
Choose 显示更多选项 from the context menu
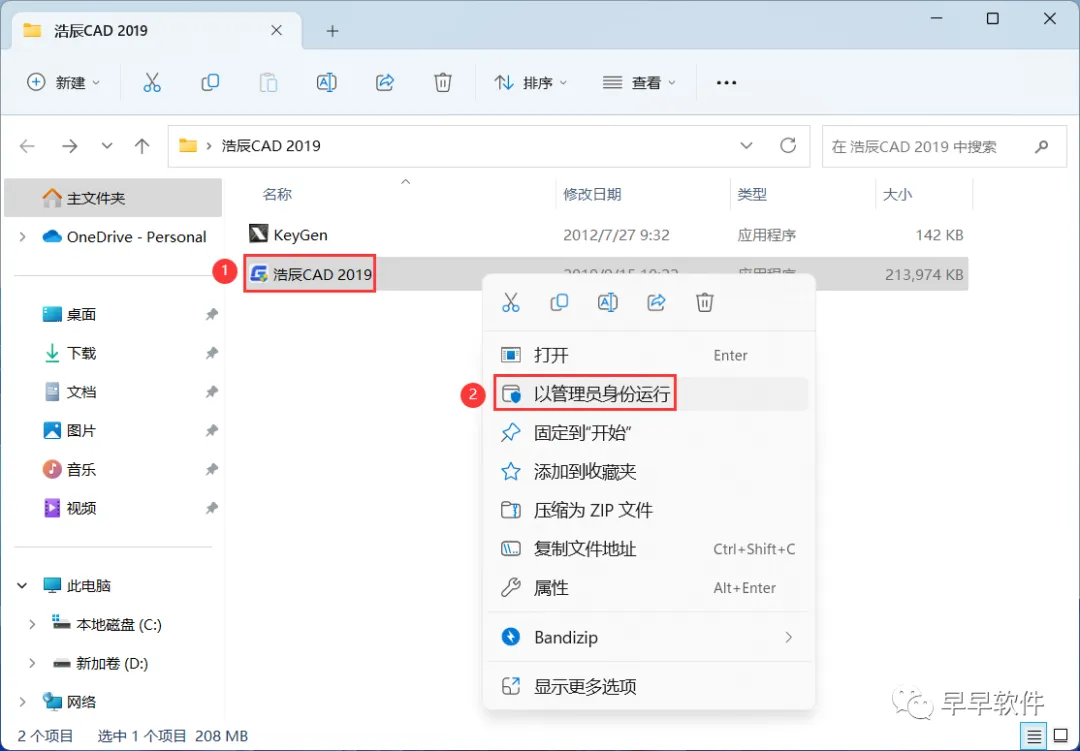pos(649,686)
